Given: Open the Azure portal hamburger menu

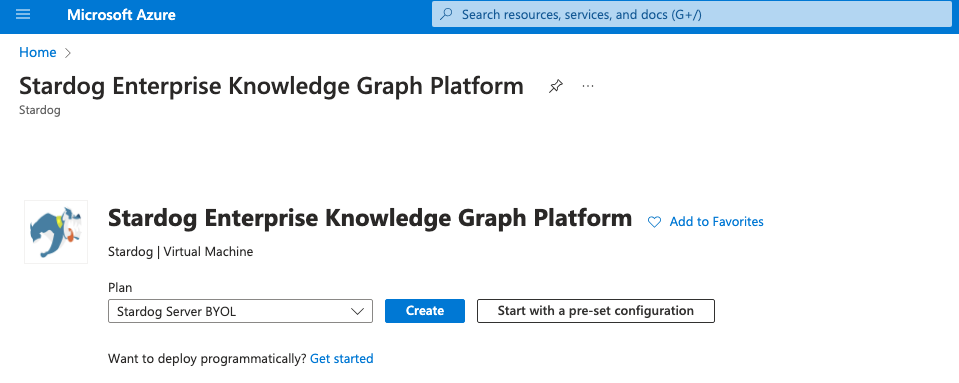Looking at the screenshot, I should [23, 14].
